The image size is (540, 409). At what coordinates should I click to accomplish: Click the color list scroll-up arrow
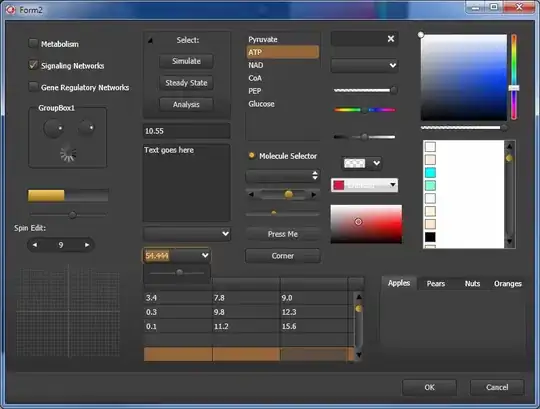(x=509, y=146)
